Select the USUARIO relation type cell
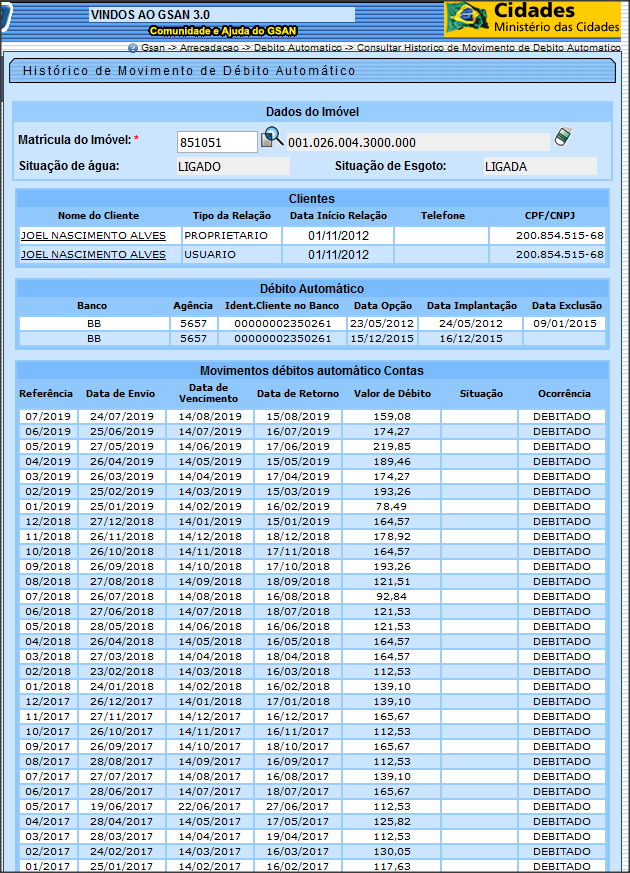This screenshot has width=630, height=873. pyautogui.click(x=232, y=254)
